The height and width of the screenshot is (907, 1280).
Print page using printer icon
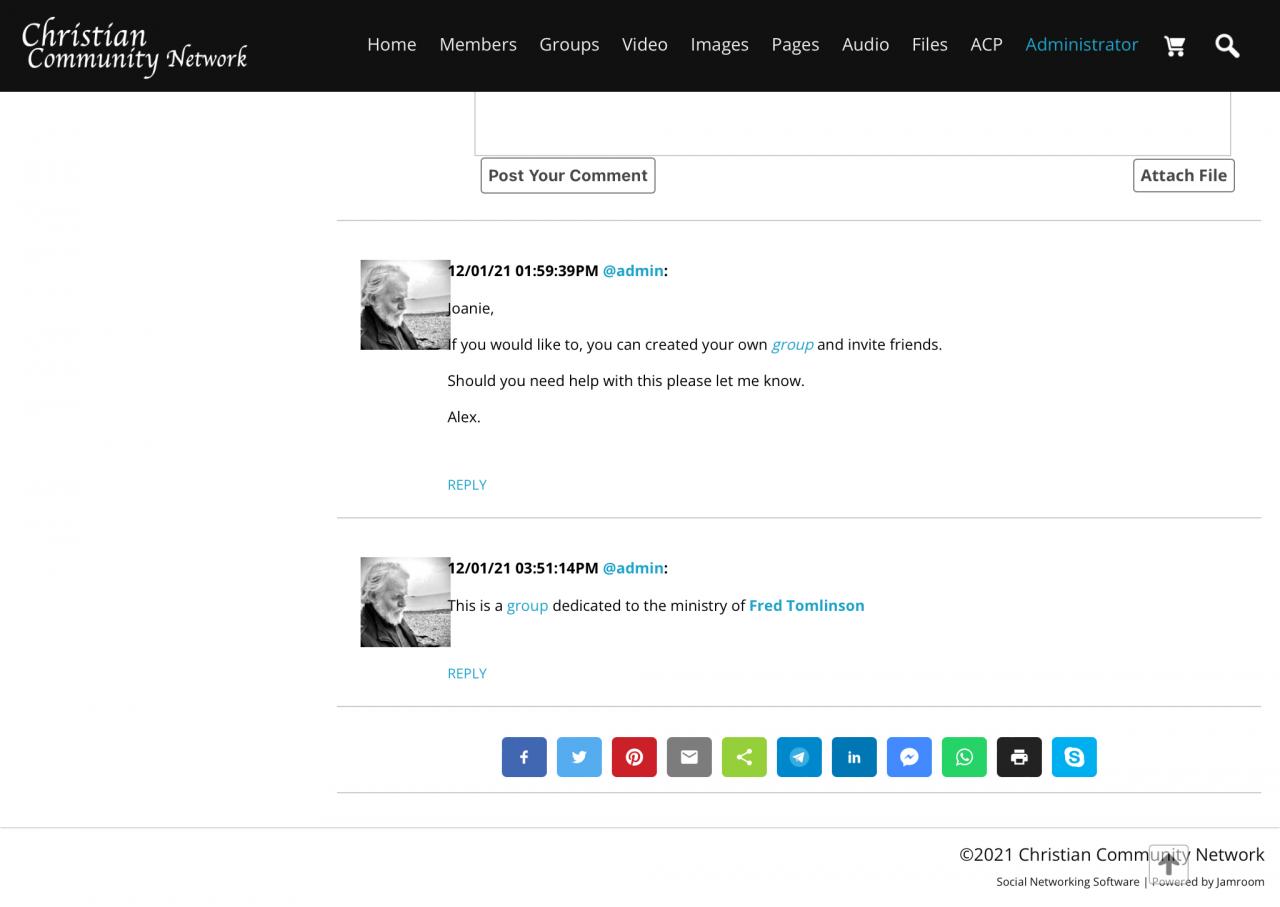point(1019,757)
